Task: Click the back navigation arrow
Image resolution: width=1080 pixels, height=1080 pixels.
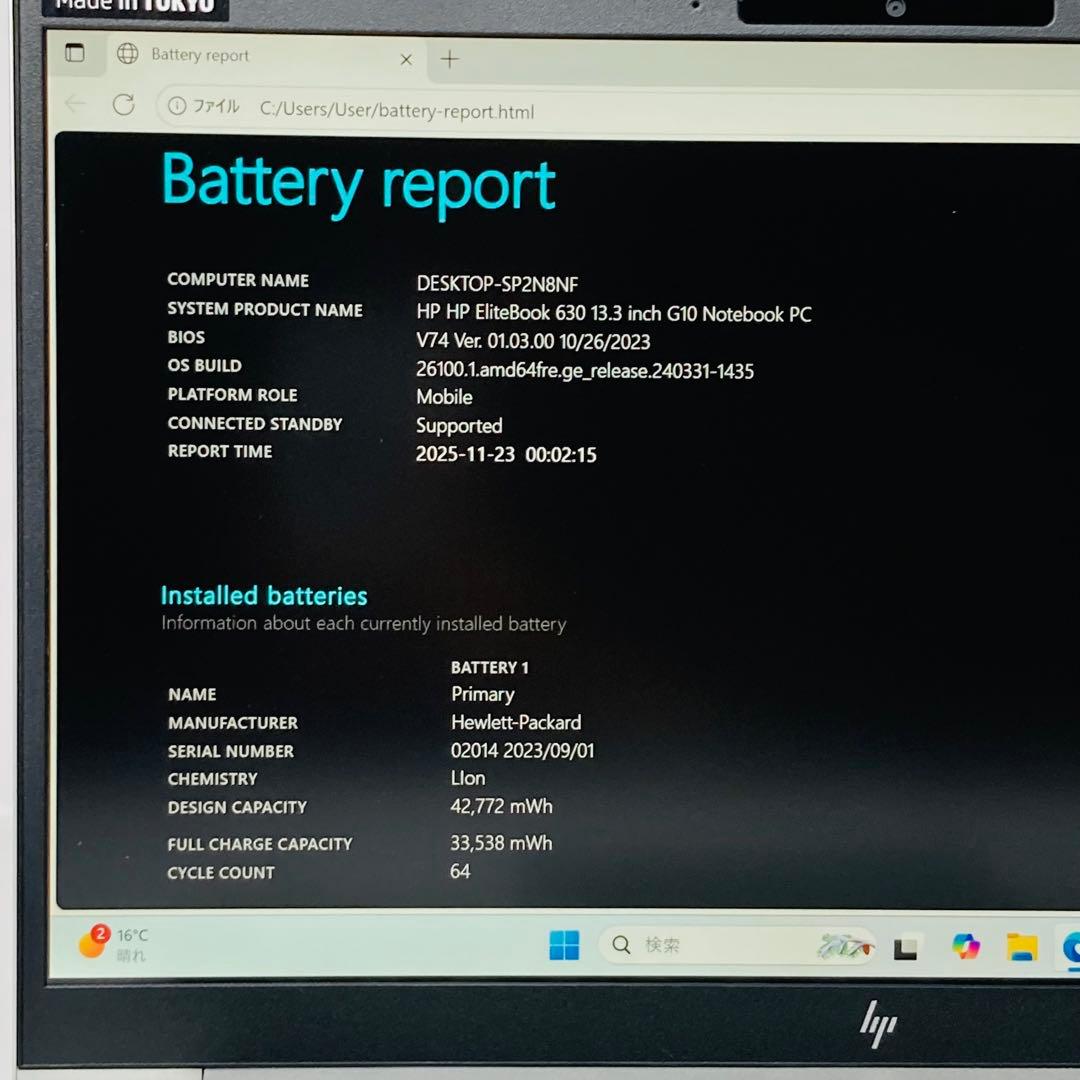Action: (75, 104)
